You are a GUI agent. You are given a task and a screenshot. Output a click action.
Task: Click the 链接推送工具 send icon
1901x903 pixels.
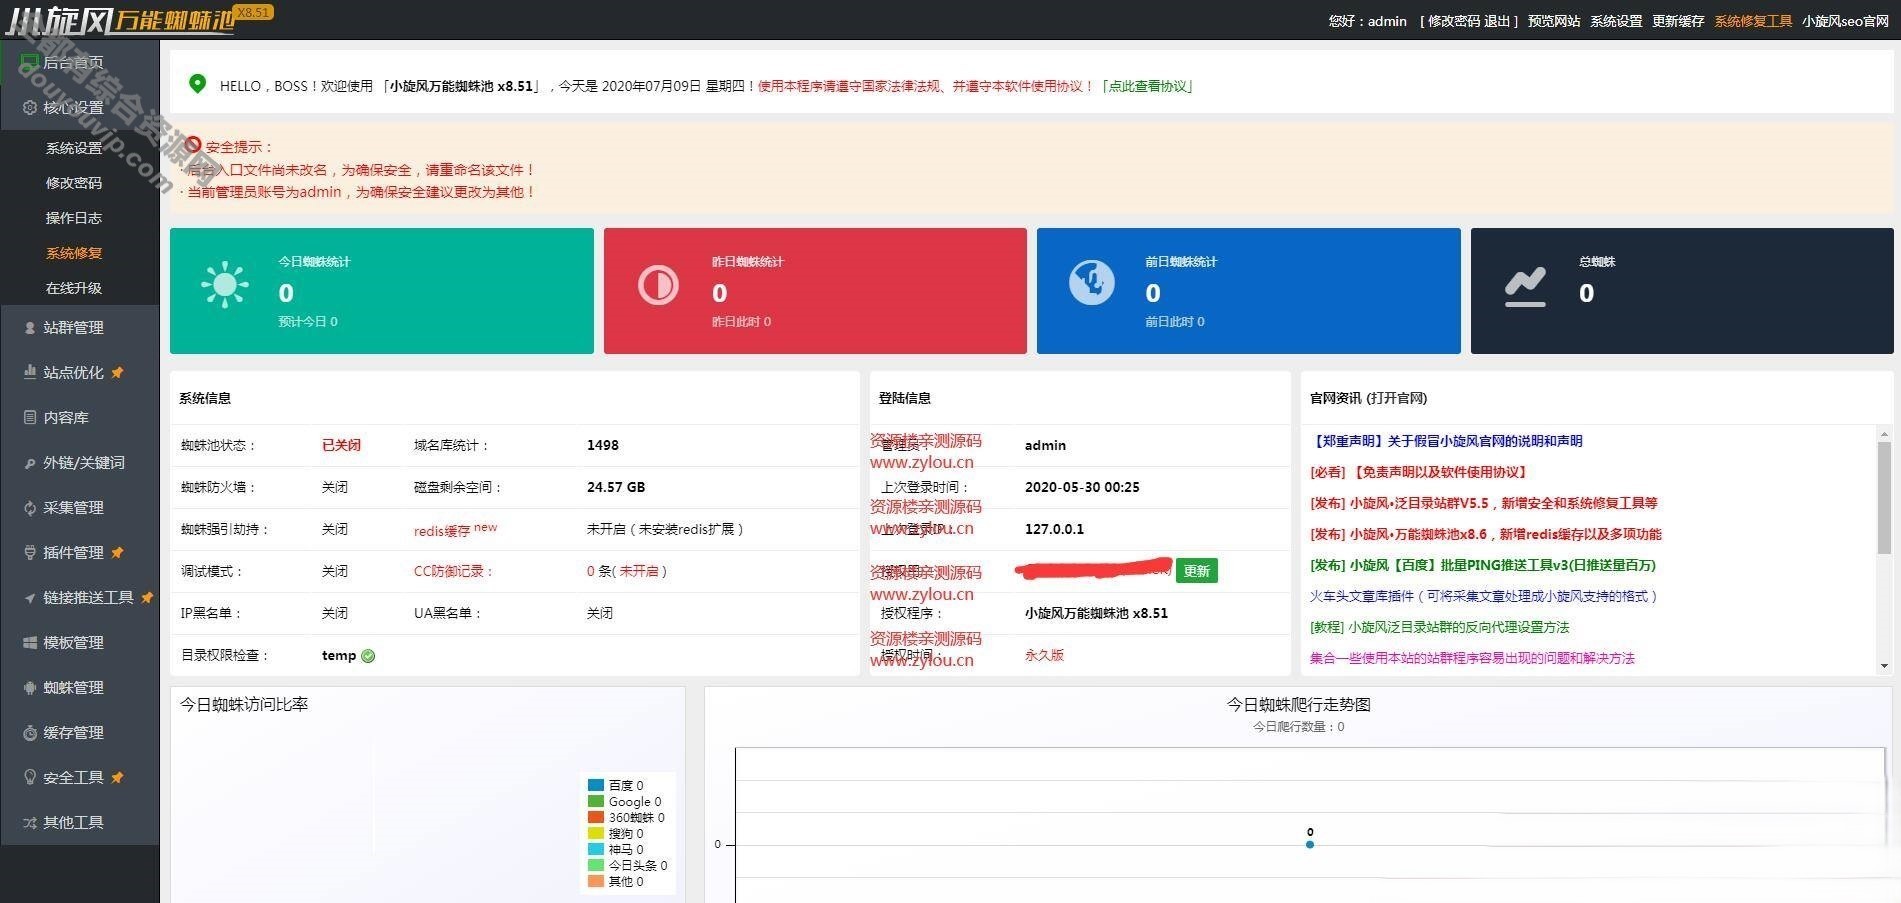(x=30, y=597)
